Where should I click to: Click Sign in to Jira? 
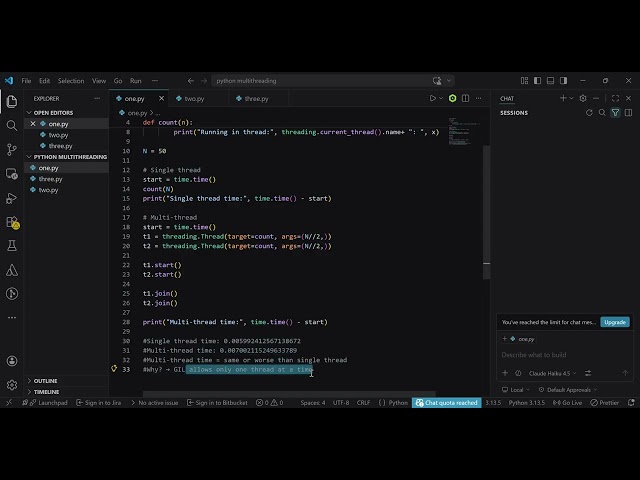pyautogui.click(x=99, y=402)
